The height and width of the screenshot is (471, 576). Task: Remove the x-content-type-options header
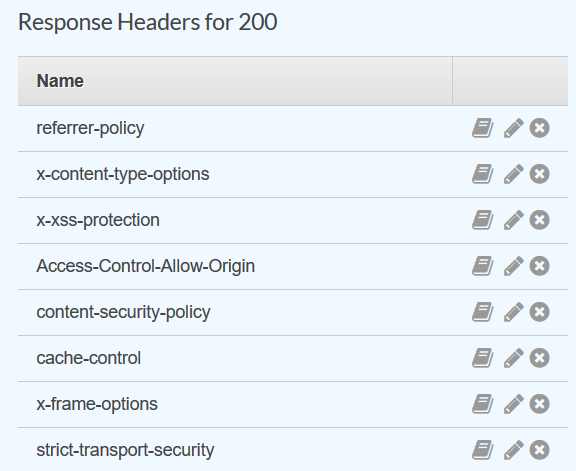tap(539, 174)
